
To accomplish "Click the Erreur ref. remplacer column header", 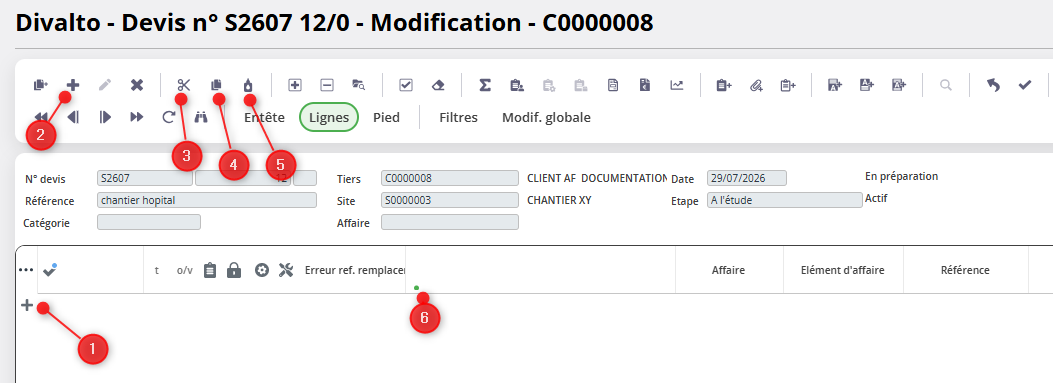I will tap(355, 270).
